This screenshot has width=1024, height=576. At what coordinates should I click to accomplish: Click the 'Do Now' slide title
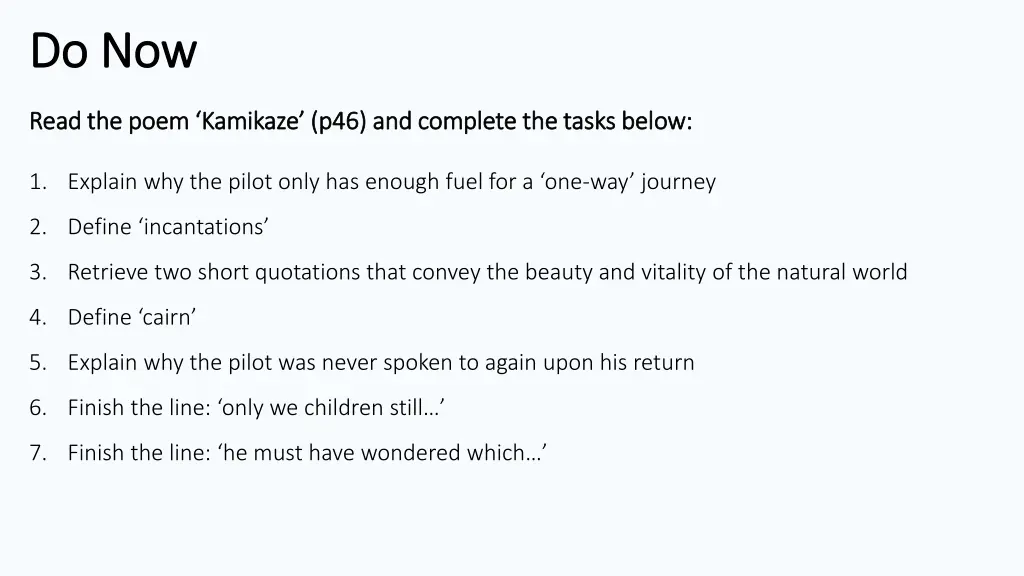pos(113,51)
